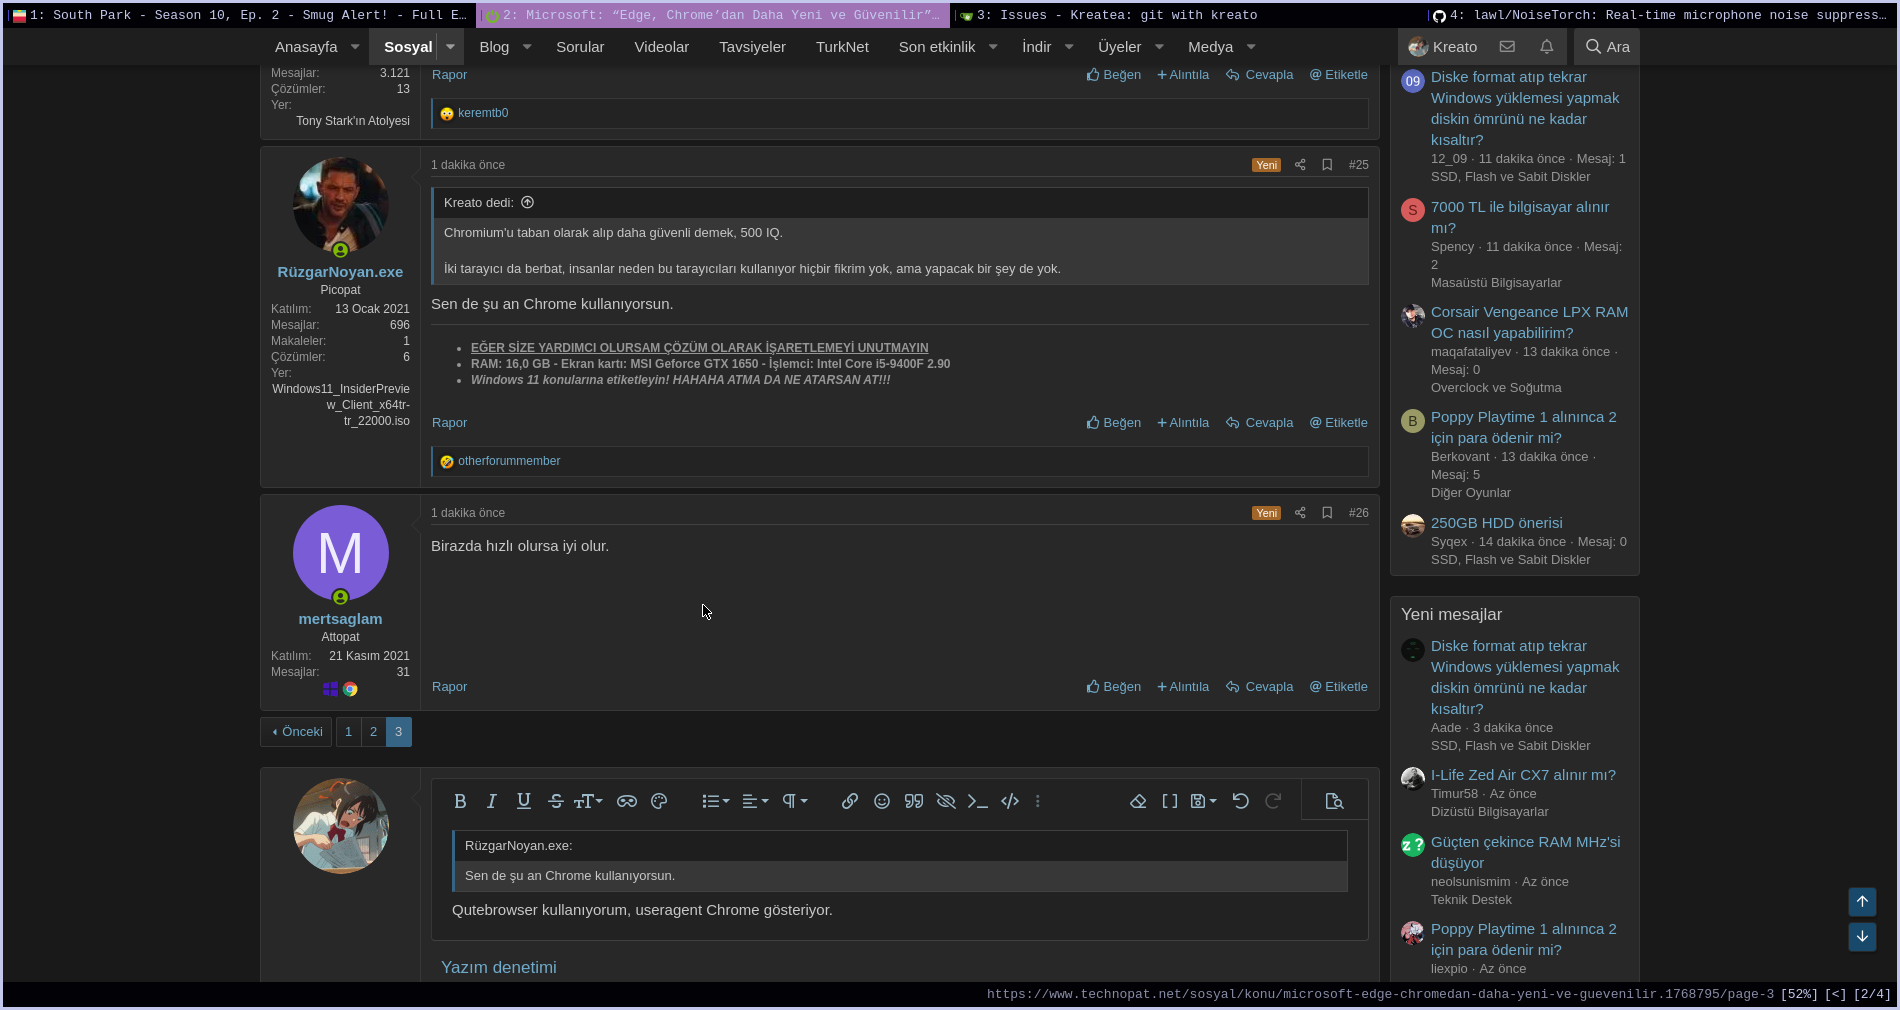Tag in post #26 with Etiketle
The height and width of the screenshot is (1010, 1900).
pos(1339,687)
